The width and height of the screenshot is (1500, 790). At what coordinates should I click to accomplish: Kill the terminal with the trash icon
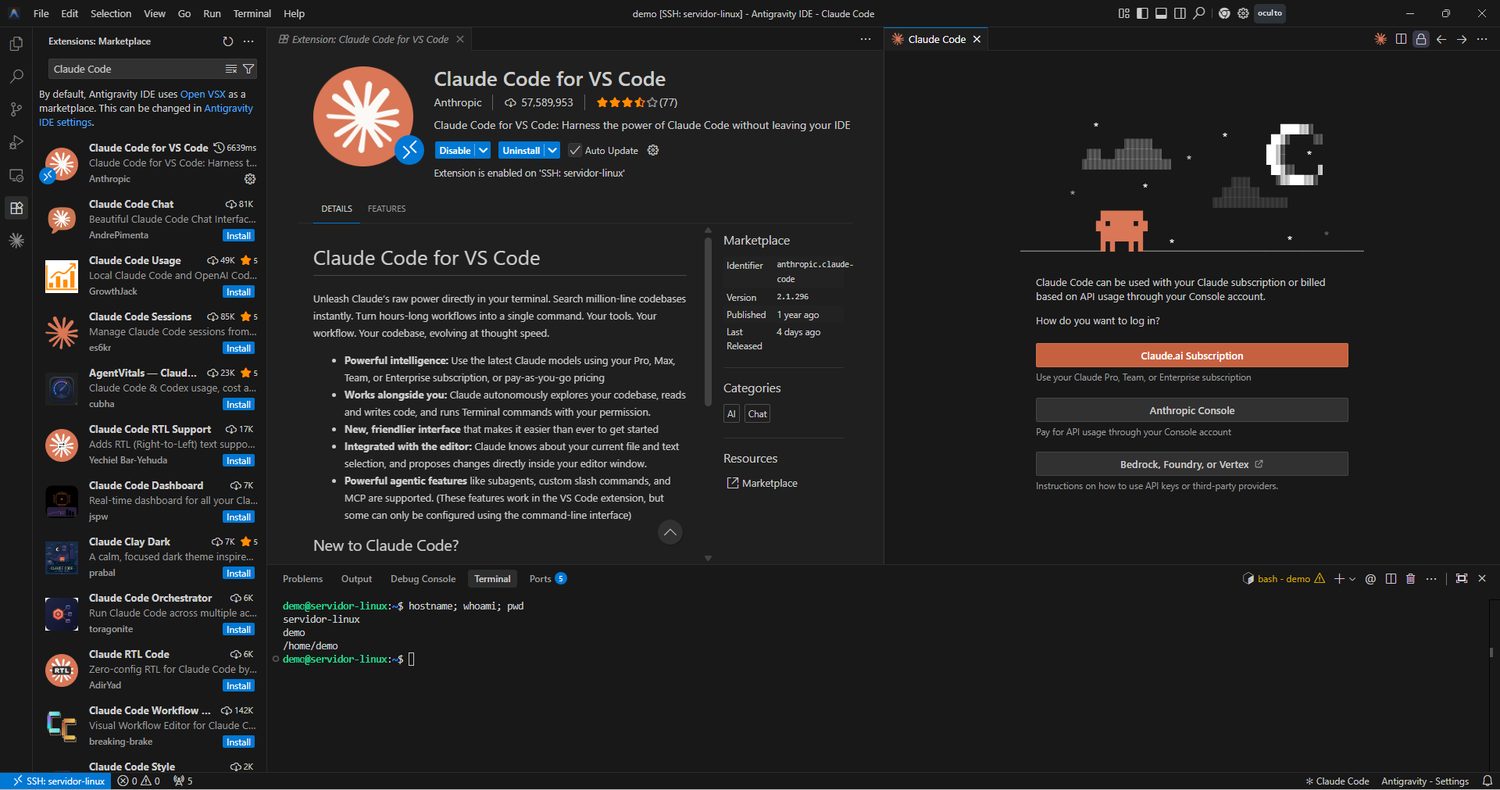(1410, 579)
